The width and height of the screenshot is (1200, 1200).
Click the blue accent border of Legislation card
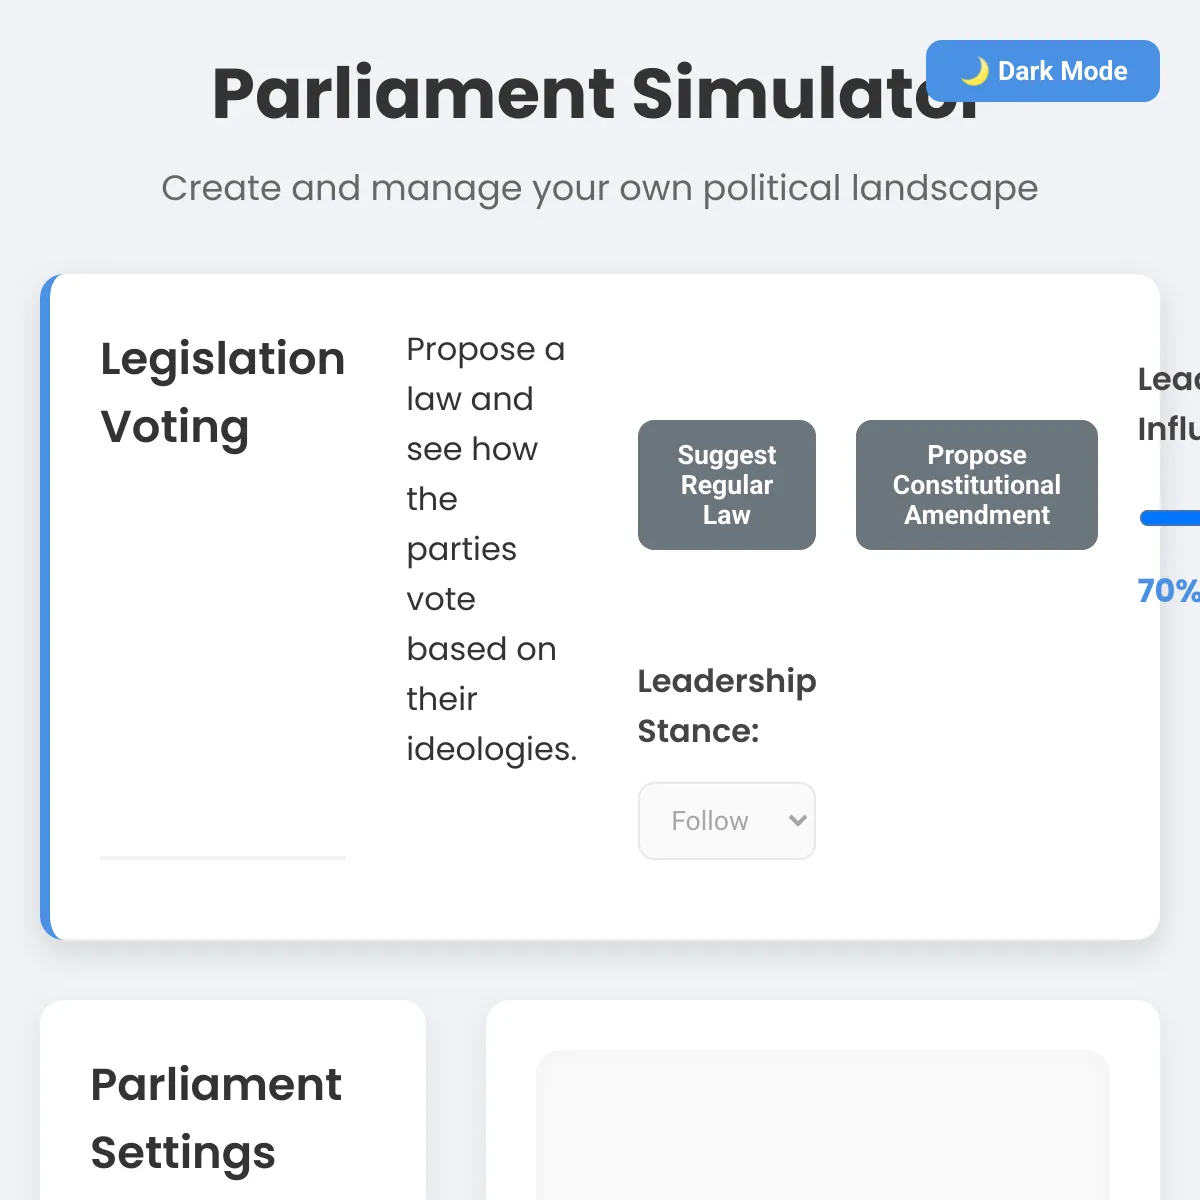point(45,607)
